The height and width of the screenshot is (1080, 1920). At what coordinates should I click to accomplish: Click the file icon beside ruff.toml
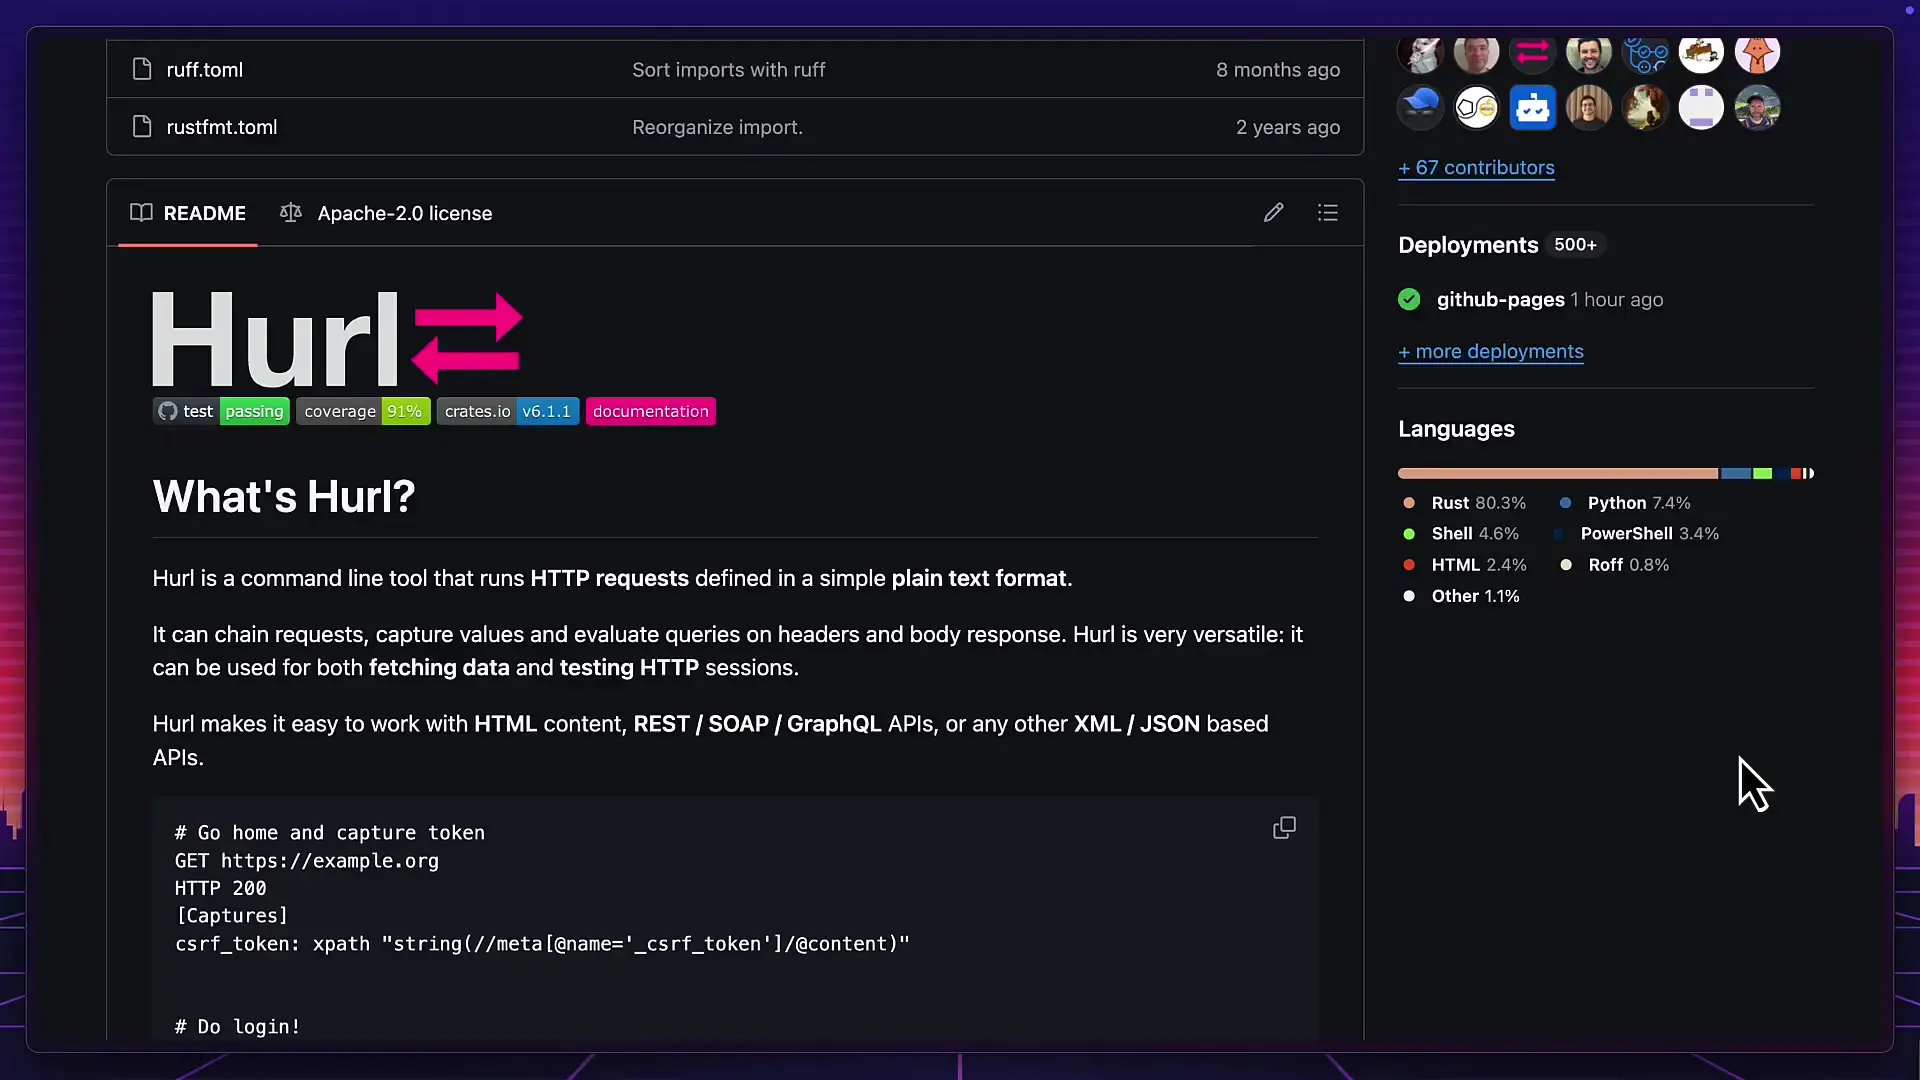pyautogui.click(x=142, y=69)
